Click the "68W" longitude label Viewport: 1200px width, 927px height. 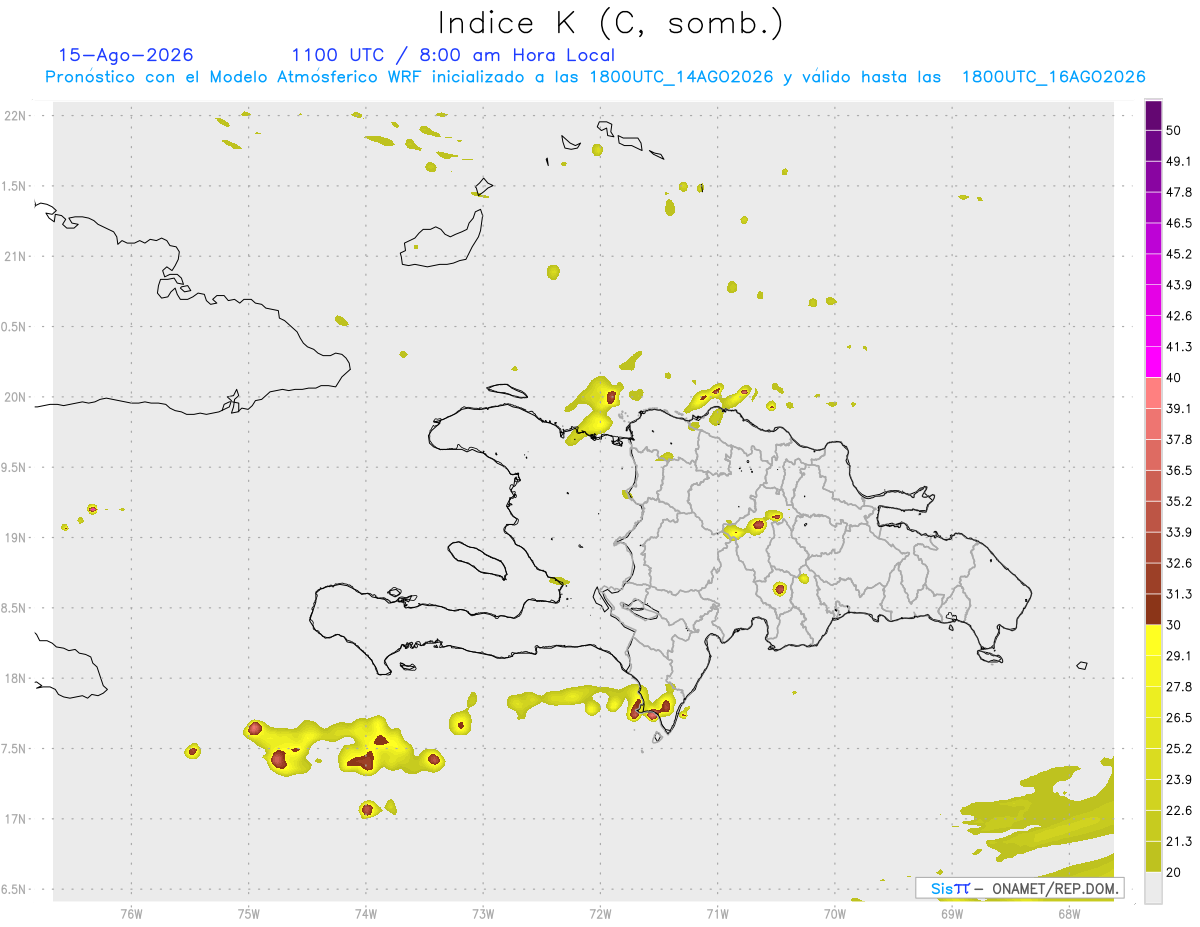(1069, 913)
